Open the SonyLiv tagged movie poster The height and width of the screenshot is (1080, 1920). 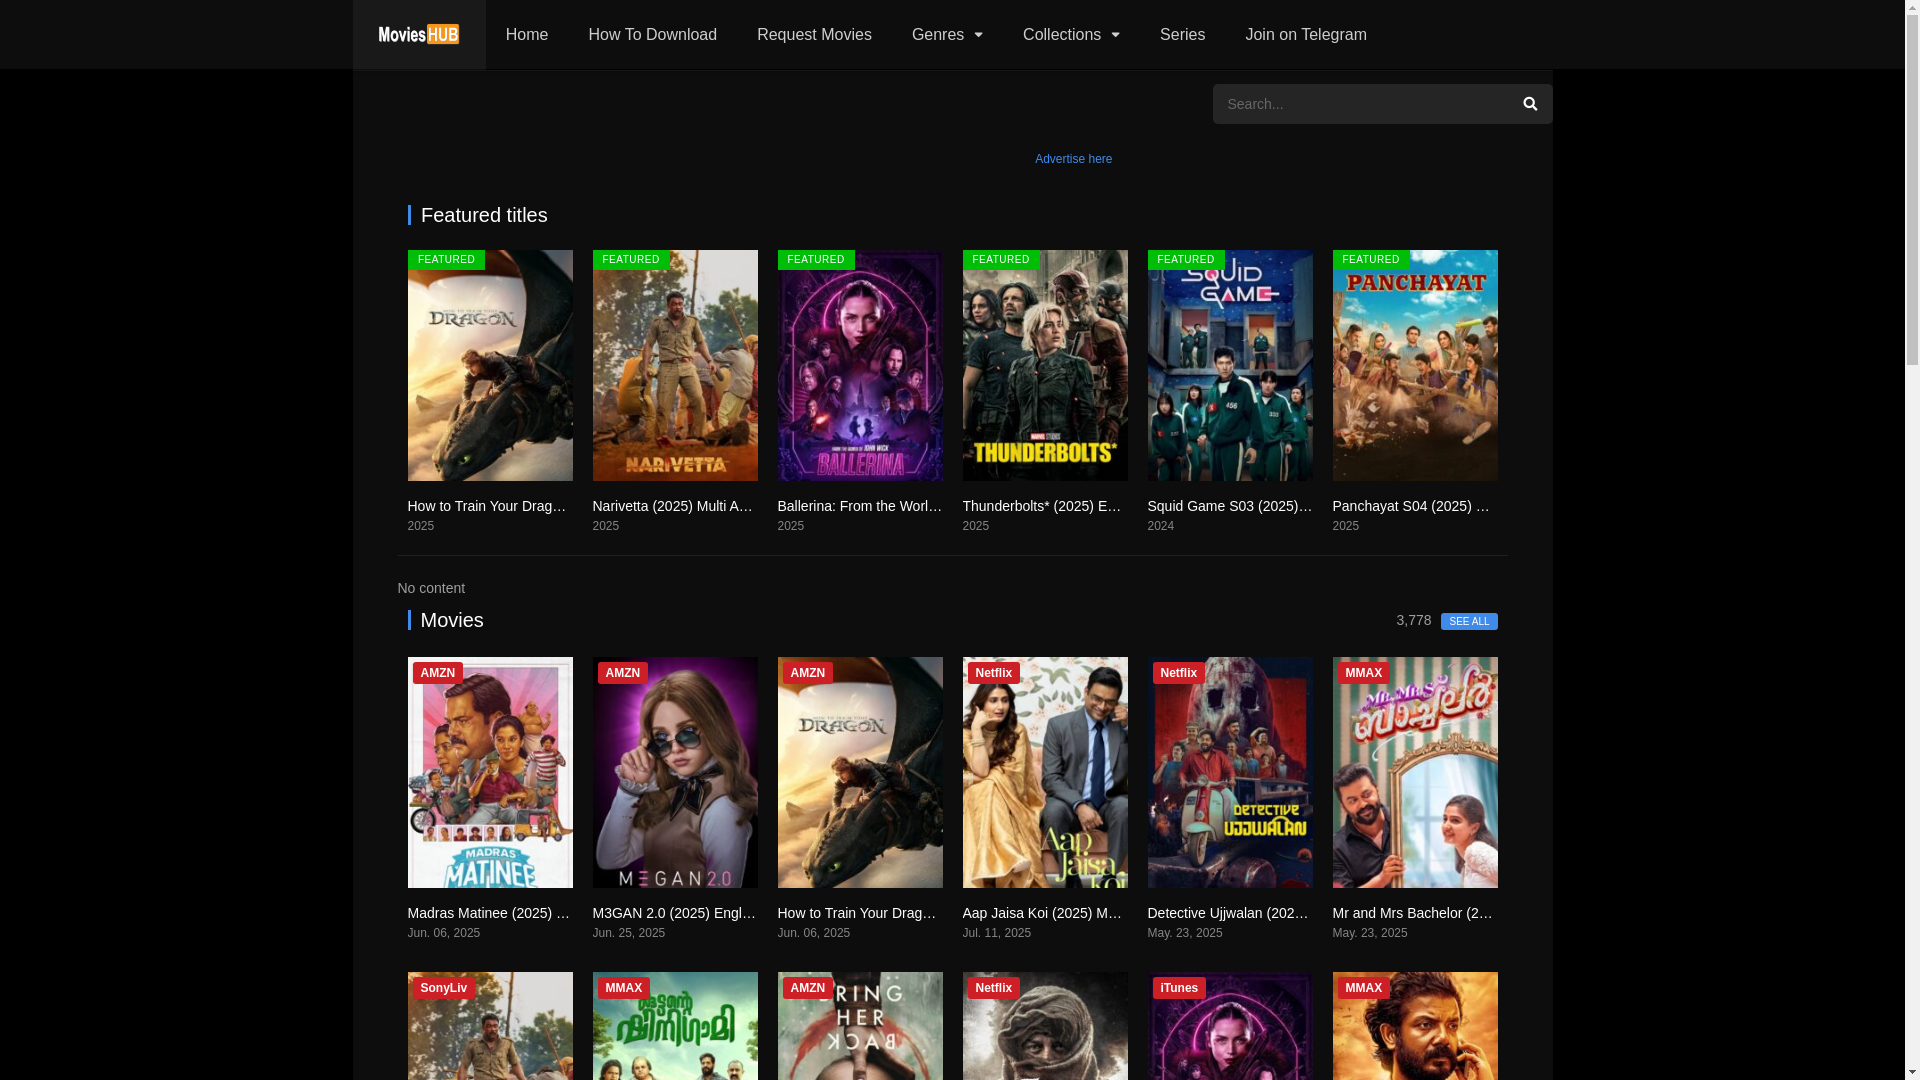click(x=490, y=1026)
